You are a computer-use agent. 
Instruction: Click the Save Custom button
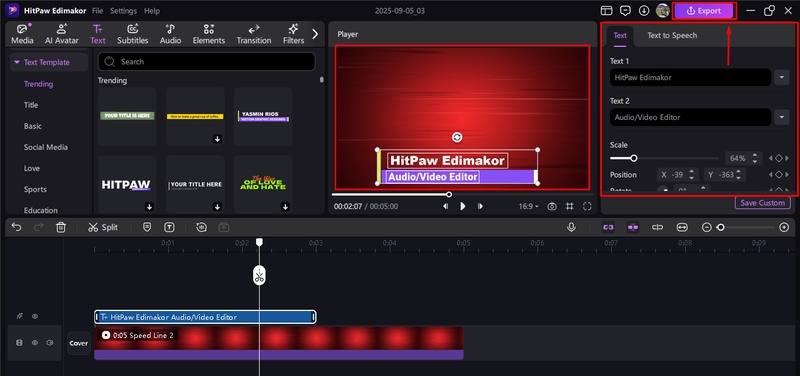click(762, 203)
